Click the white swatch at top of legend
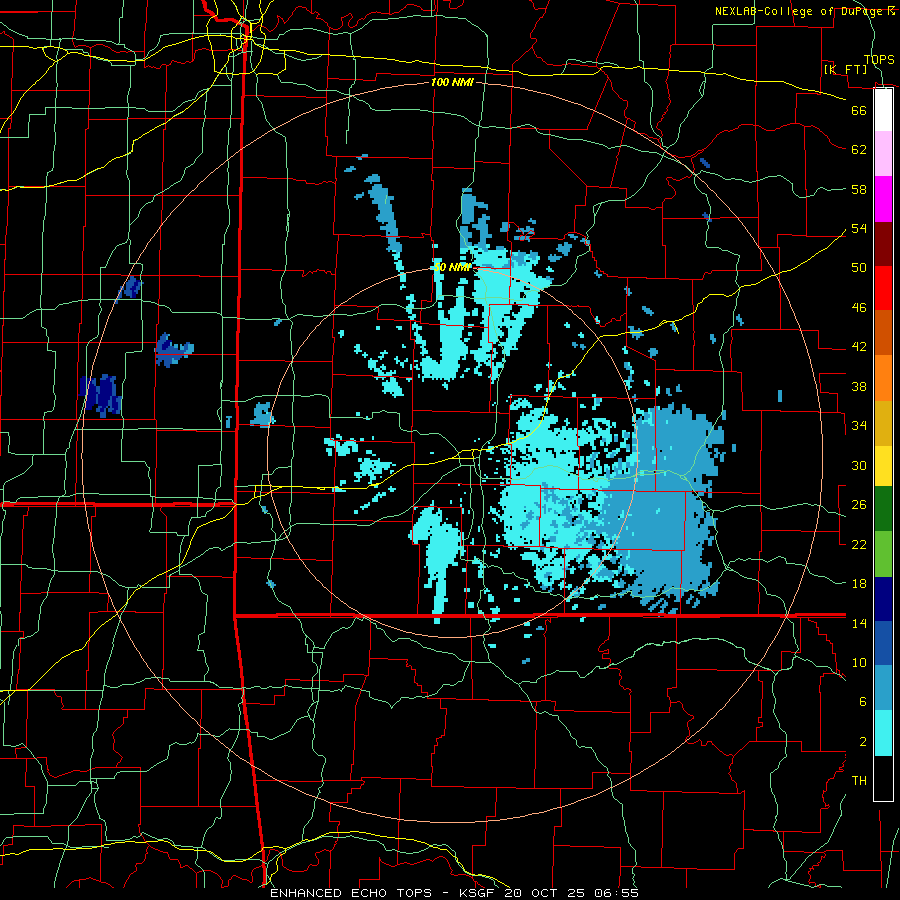This screenshot has width=900, height=900. click(883, 110)
